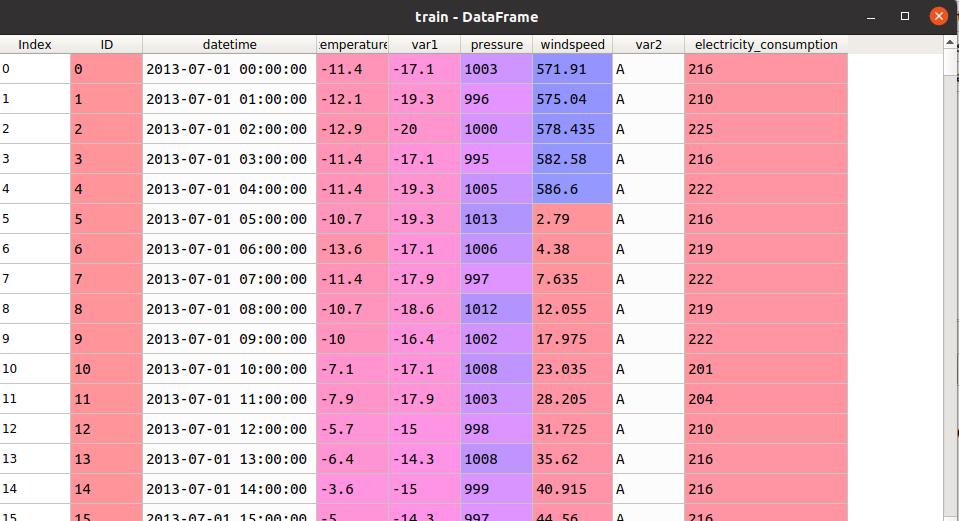Select electricity_consumption cell 225
Viewport: 959px width, 521px height.
[766, 129]
